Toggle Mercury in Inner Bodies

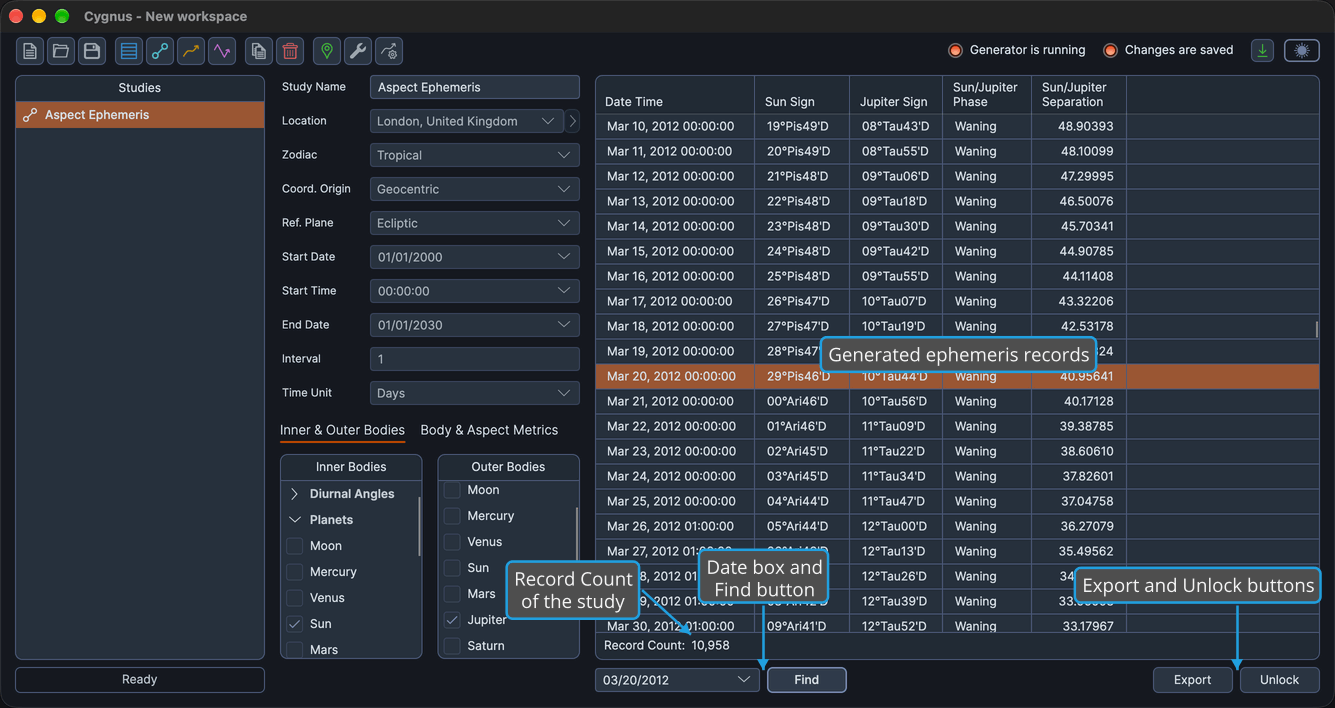pyautogui.click(x=295, y=572)
